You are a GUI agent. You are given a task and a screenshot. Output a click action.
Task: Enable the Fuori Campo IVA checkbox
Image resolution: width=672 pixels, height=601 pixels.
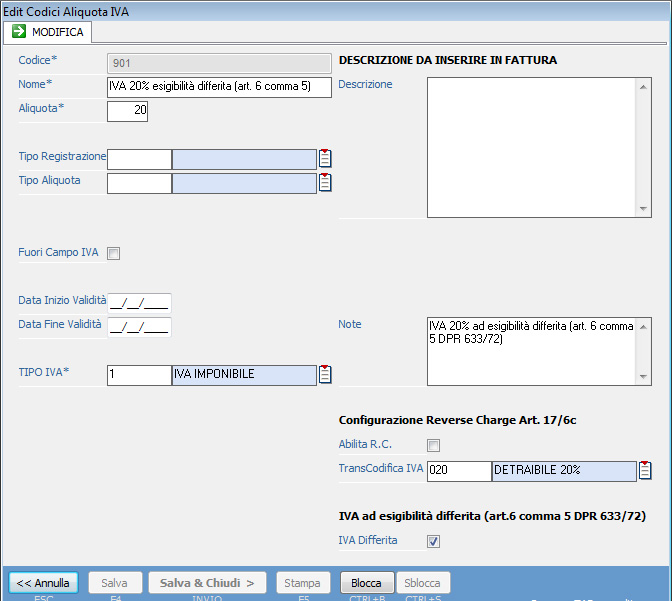pyautogui.click(x=113, y=253)
